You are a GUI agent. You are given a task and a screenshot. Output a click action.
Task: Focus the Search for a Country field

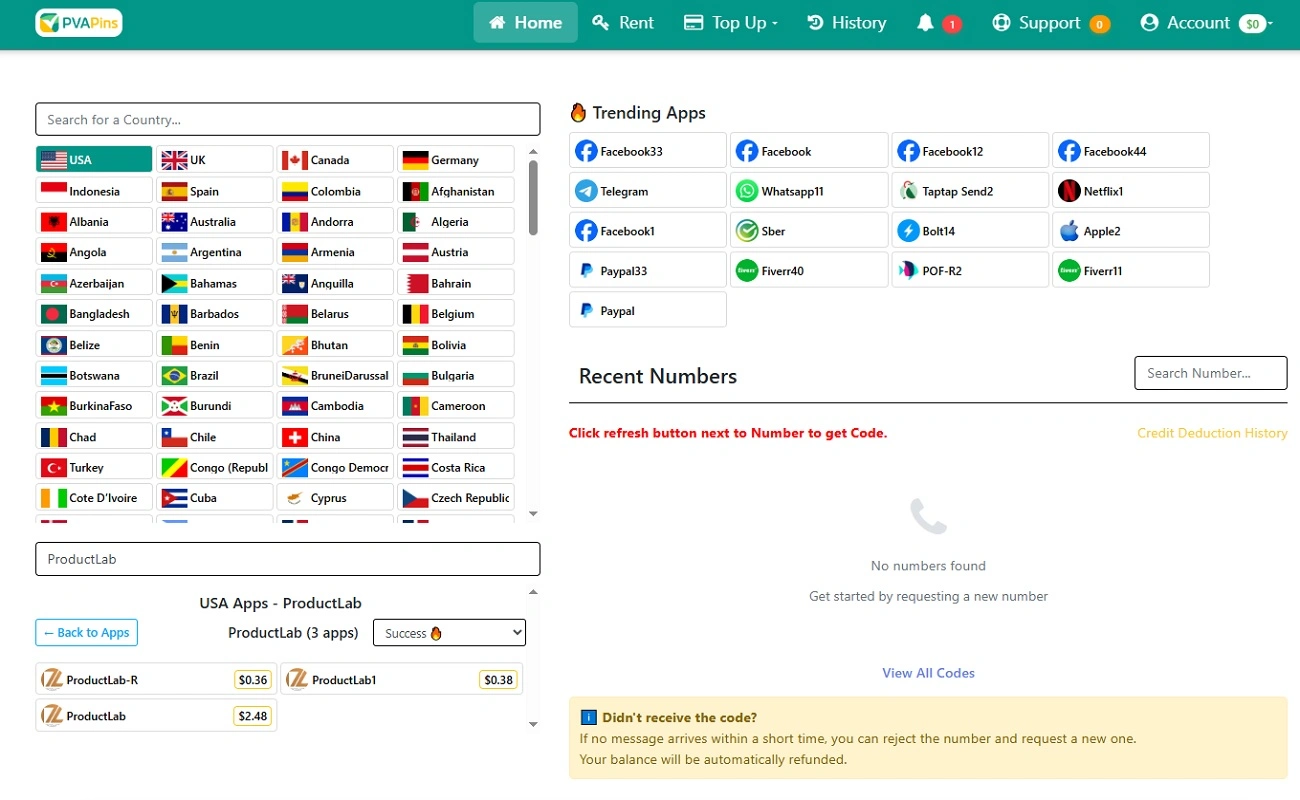click(288, 119)
